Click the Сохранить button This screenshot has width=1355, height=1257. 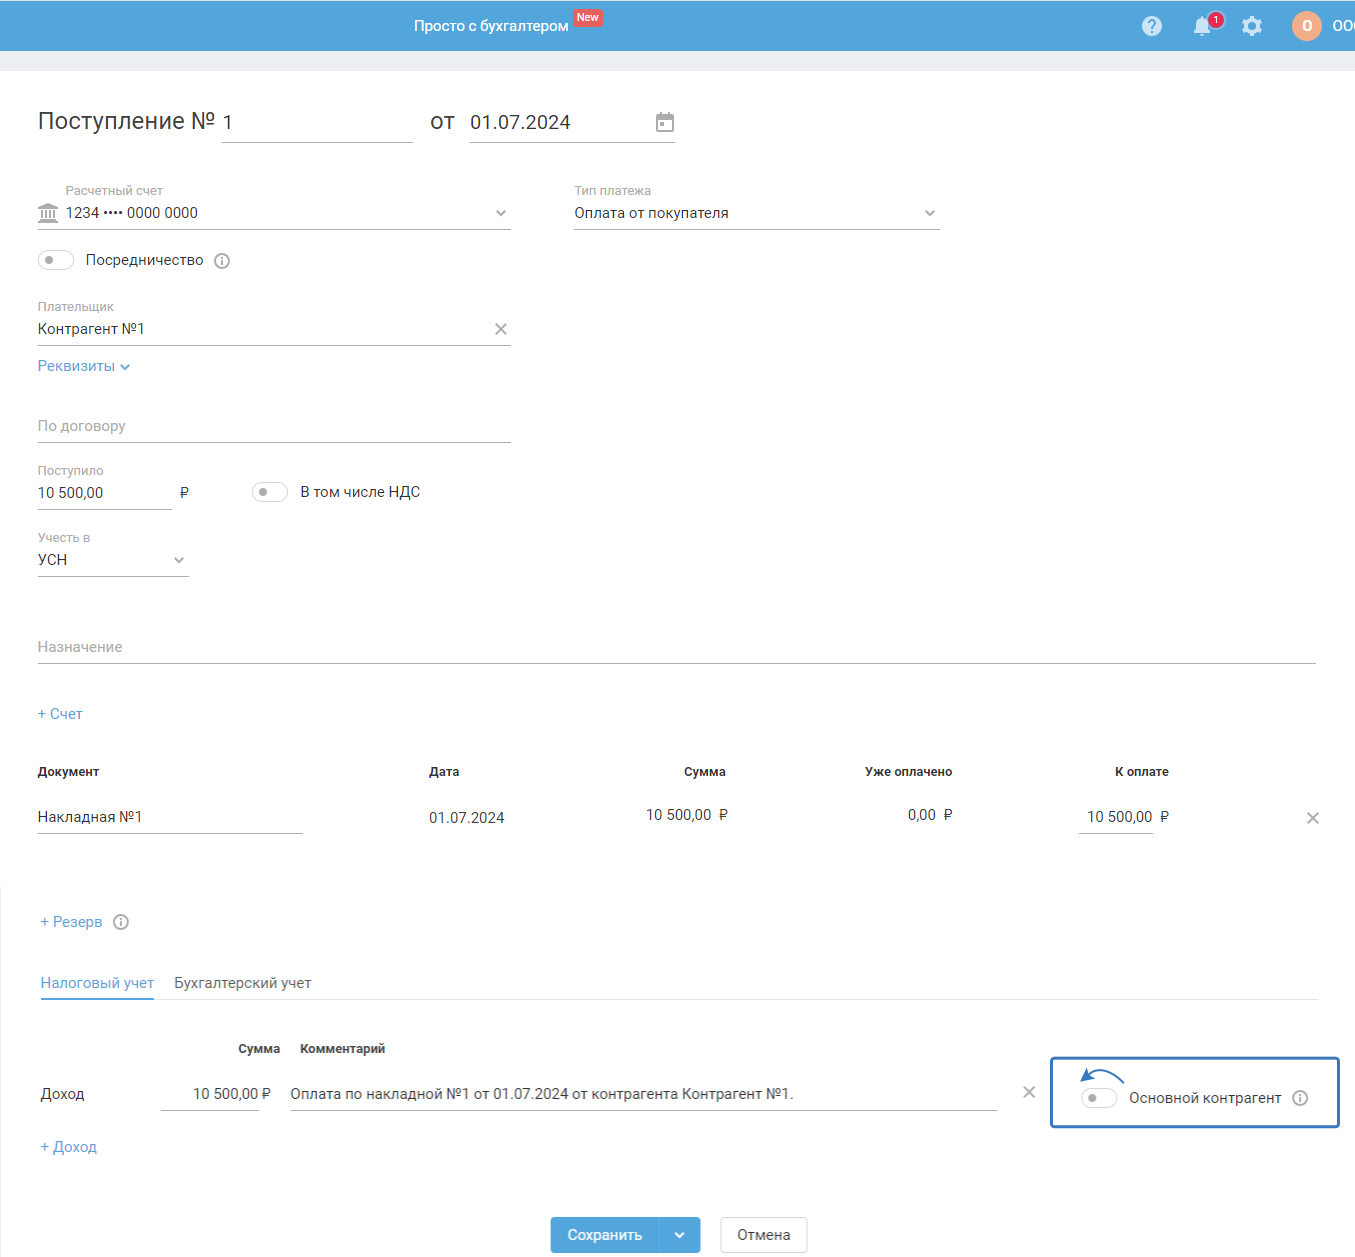604,1235
